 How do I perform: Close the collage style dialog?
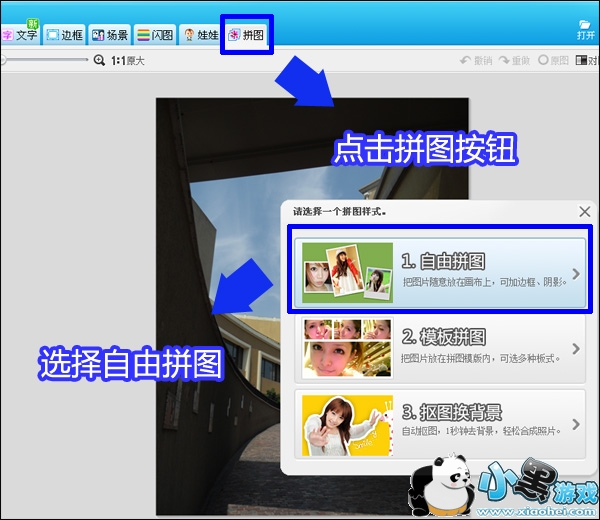click(584, 212)
